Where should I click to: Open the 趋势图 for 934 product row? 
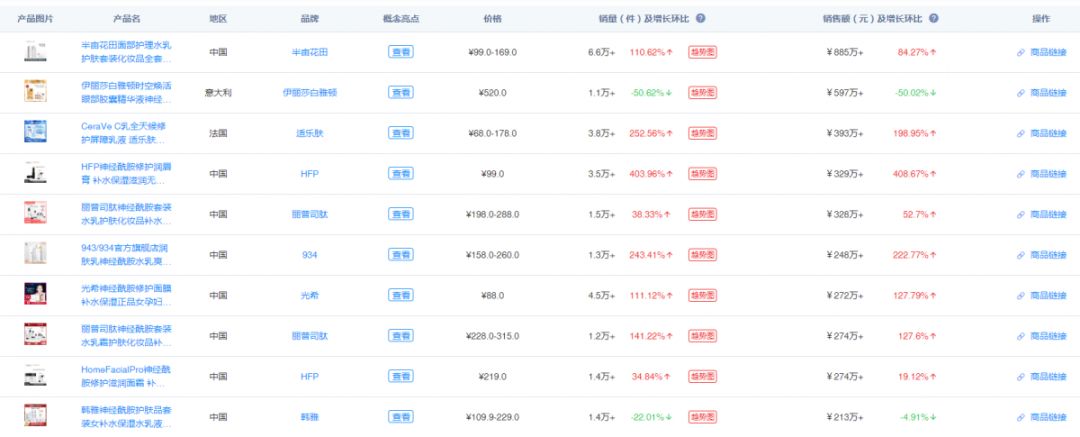point(702,255)
